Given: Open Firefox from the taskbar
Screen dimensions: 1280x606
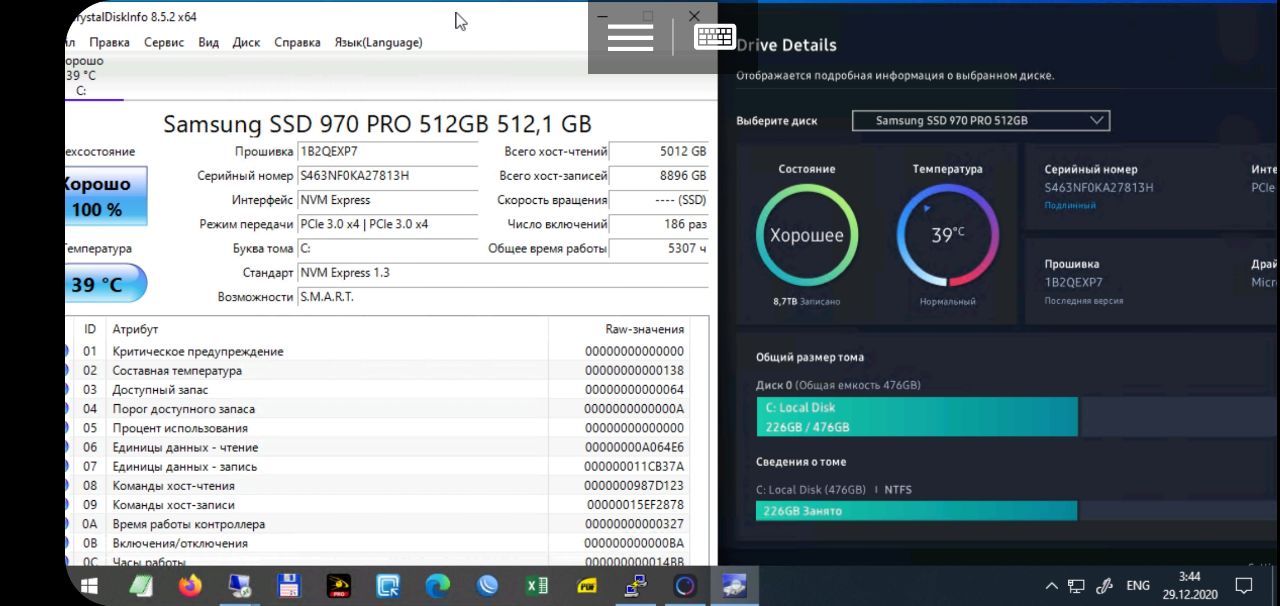Looking at the screenshot, I should point(189,586).
